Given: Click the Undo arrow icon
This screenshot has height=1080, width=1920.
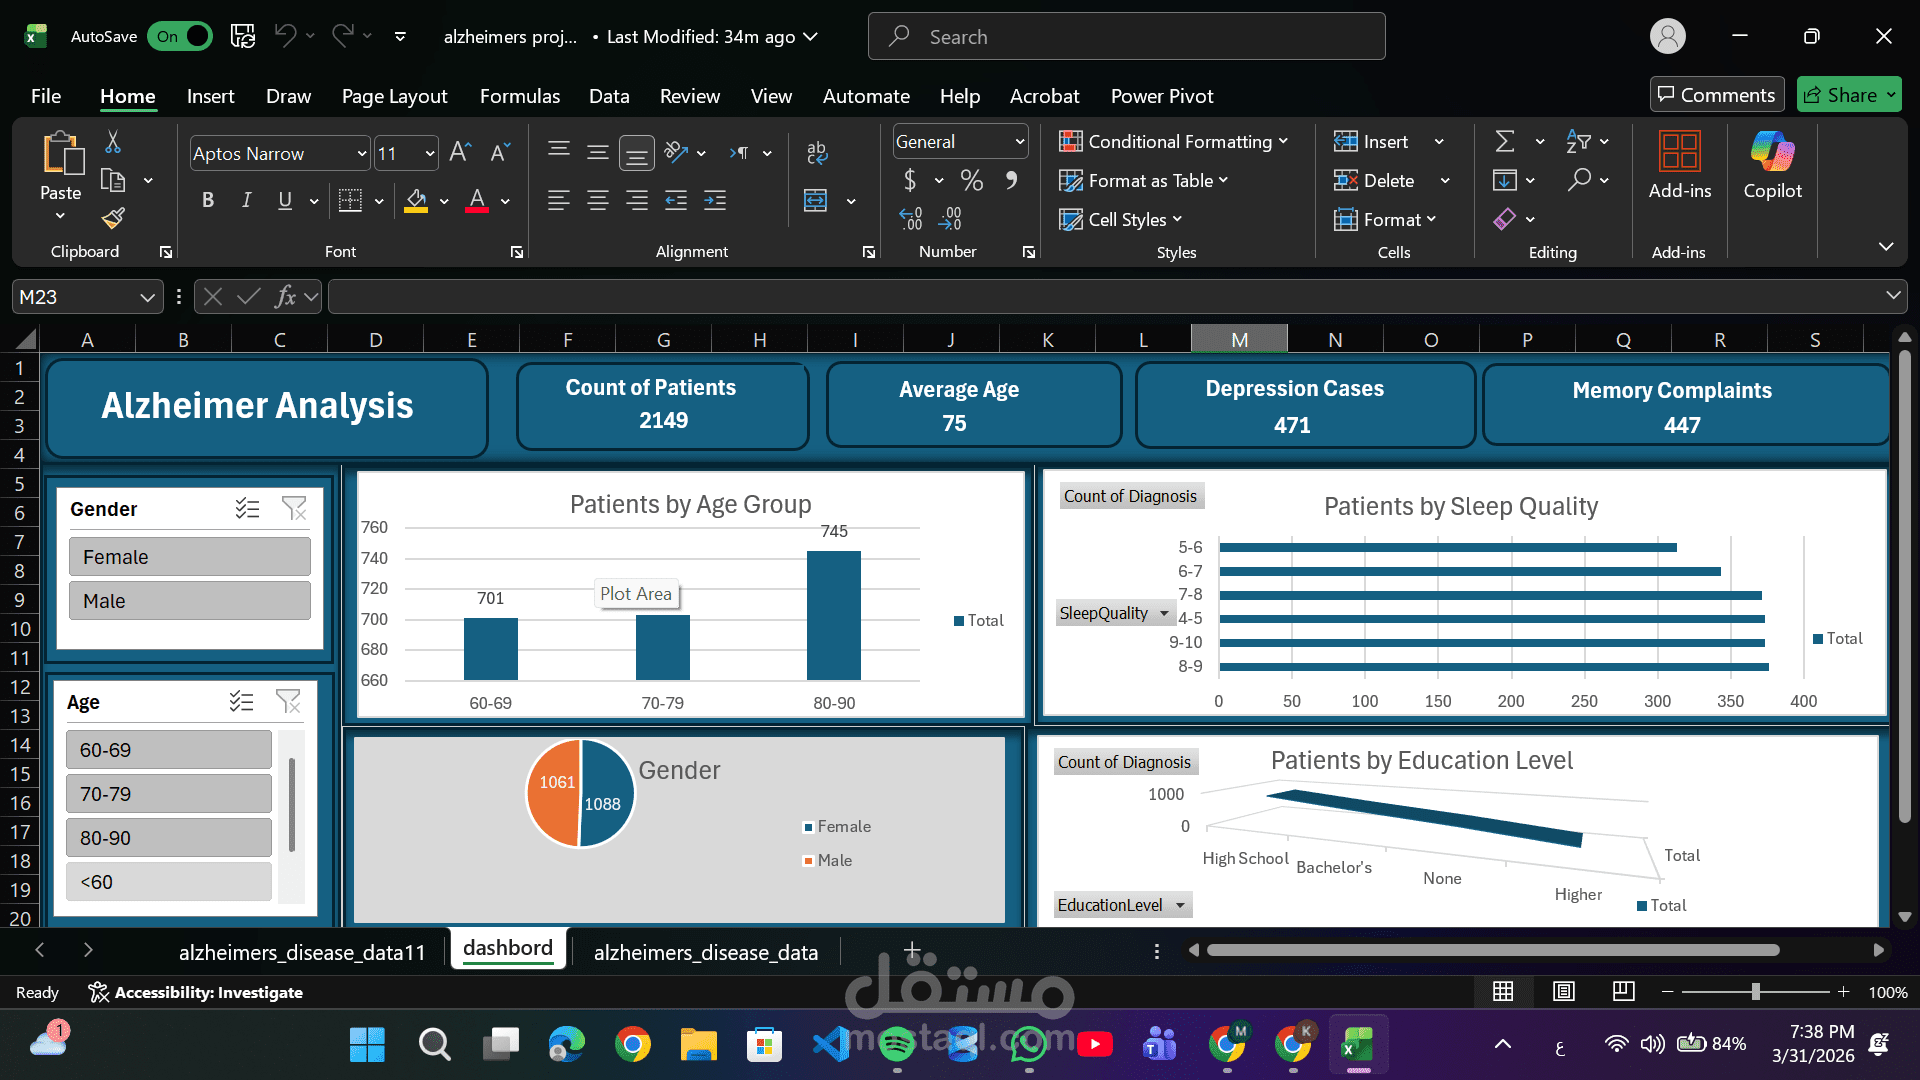Looking at the screenshot, I should click(285, 36).
